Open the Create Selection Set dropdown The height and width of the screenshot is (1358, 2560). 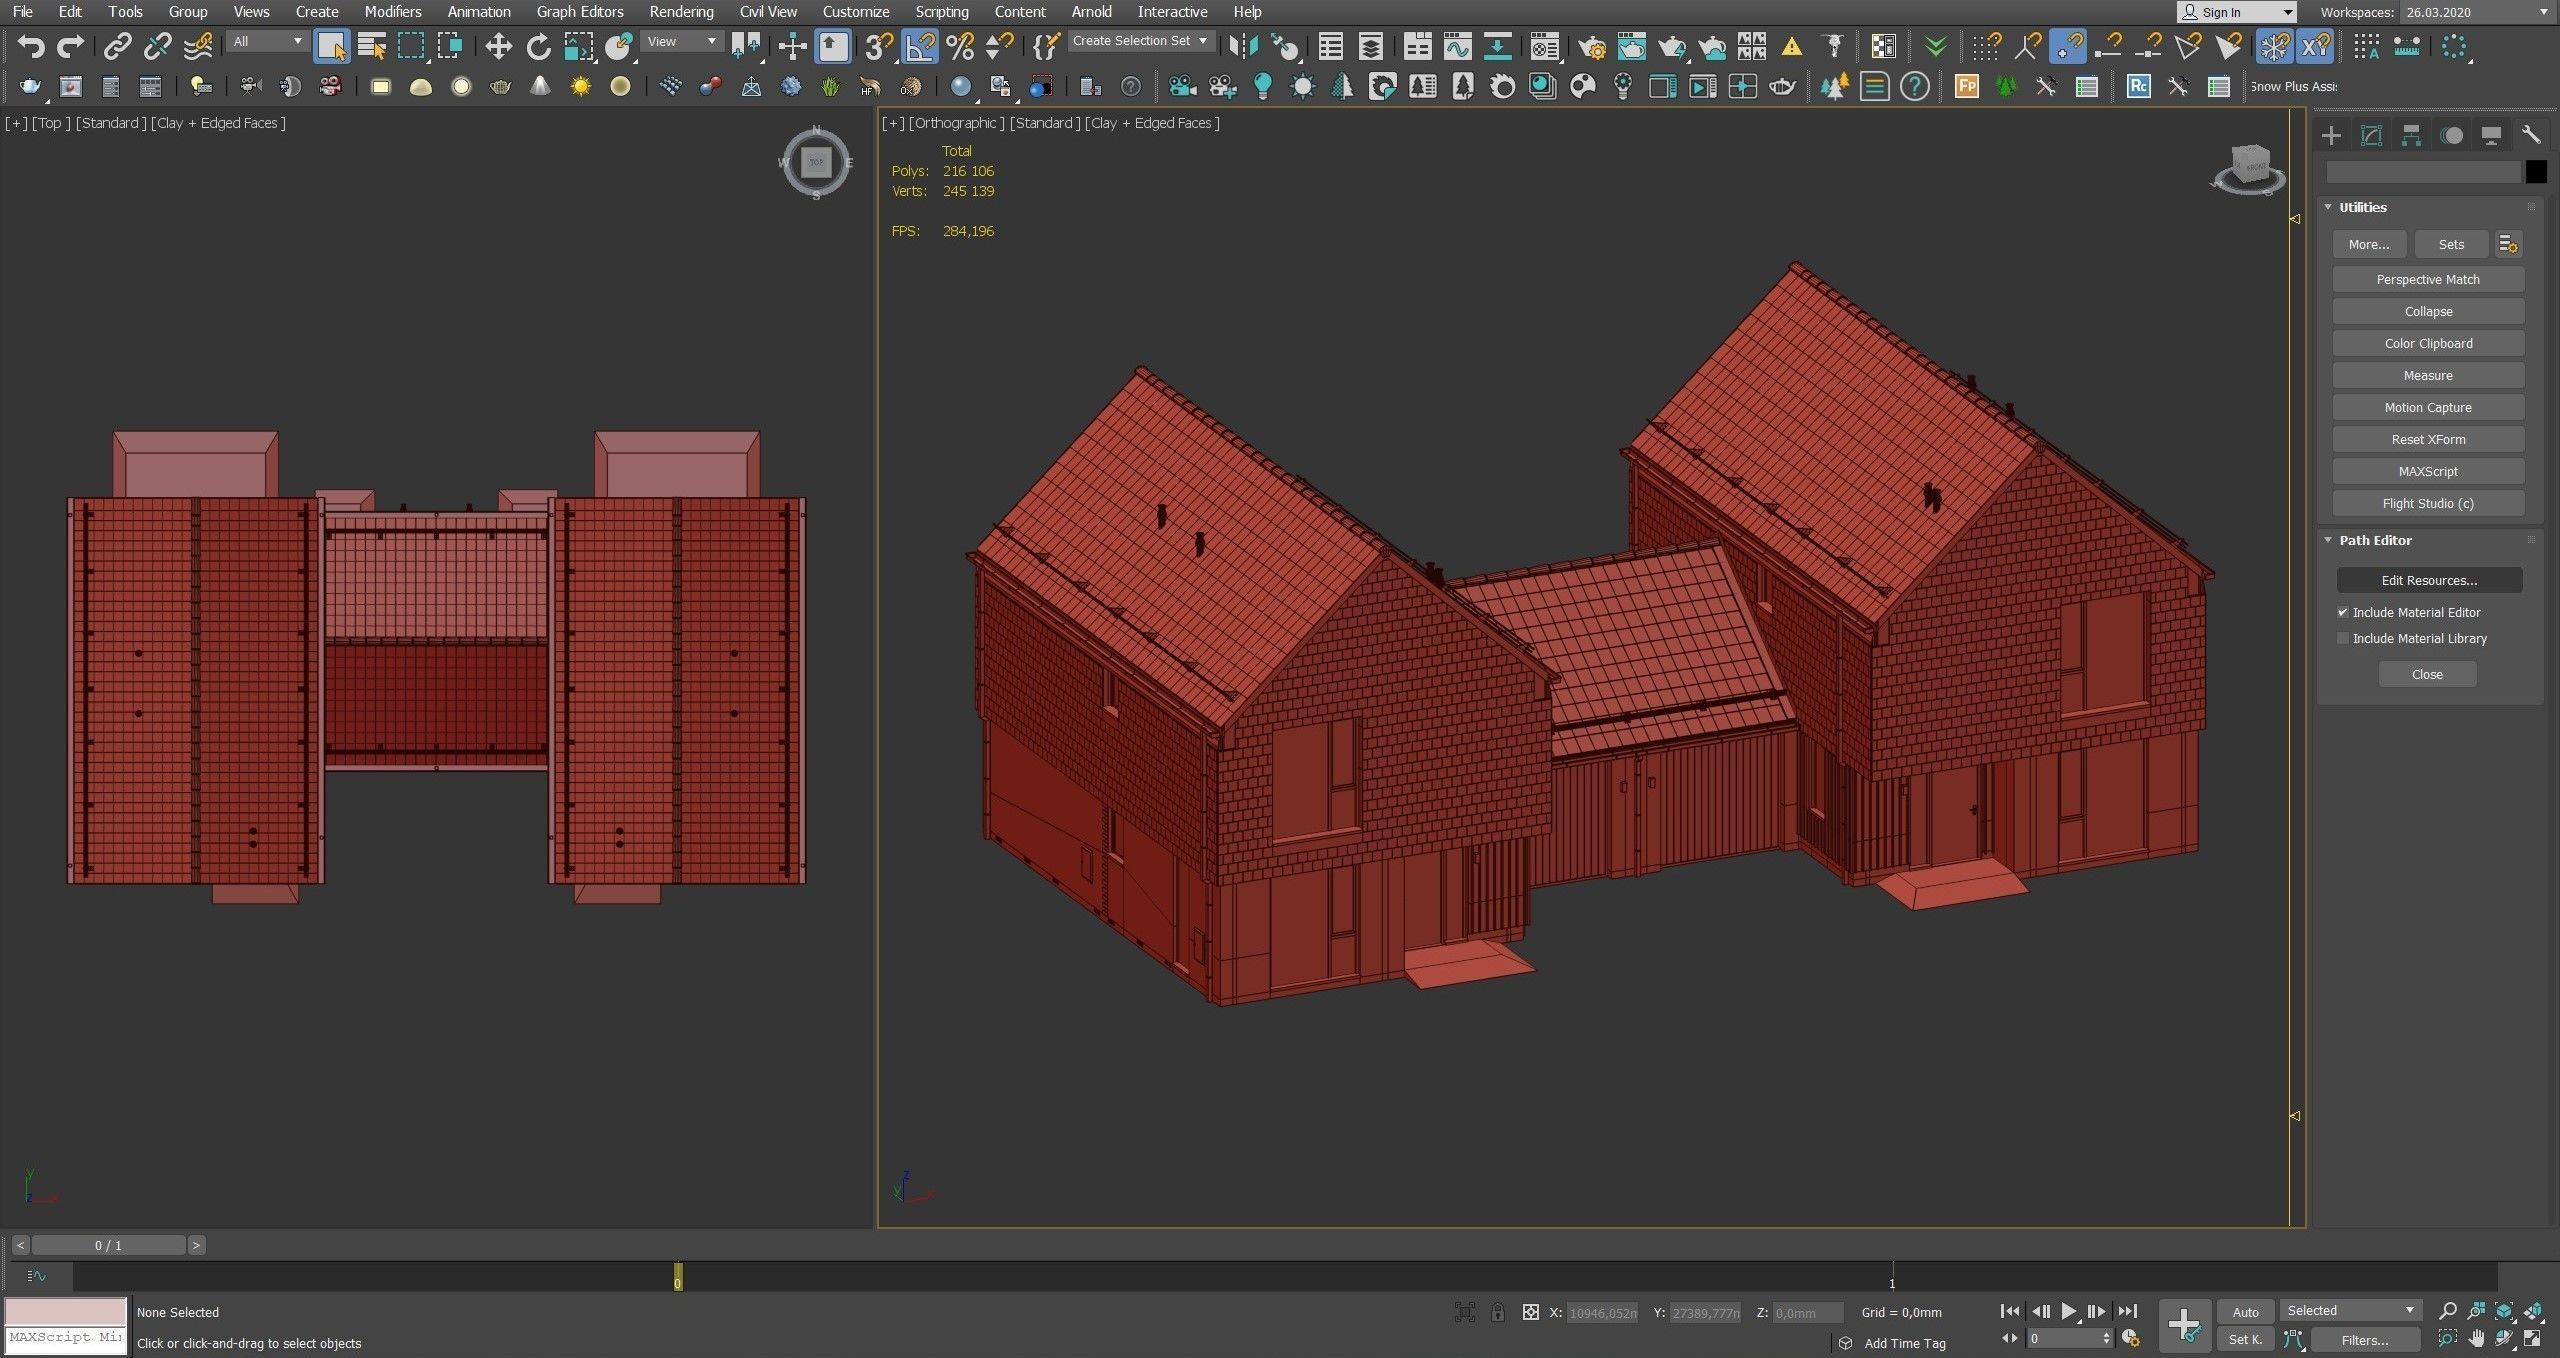1140,41
